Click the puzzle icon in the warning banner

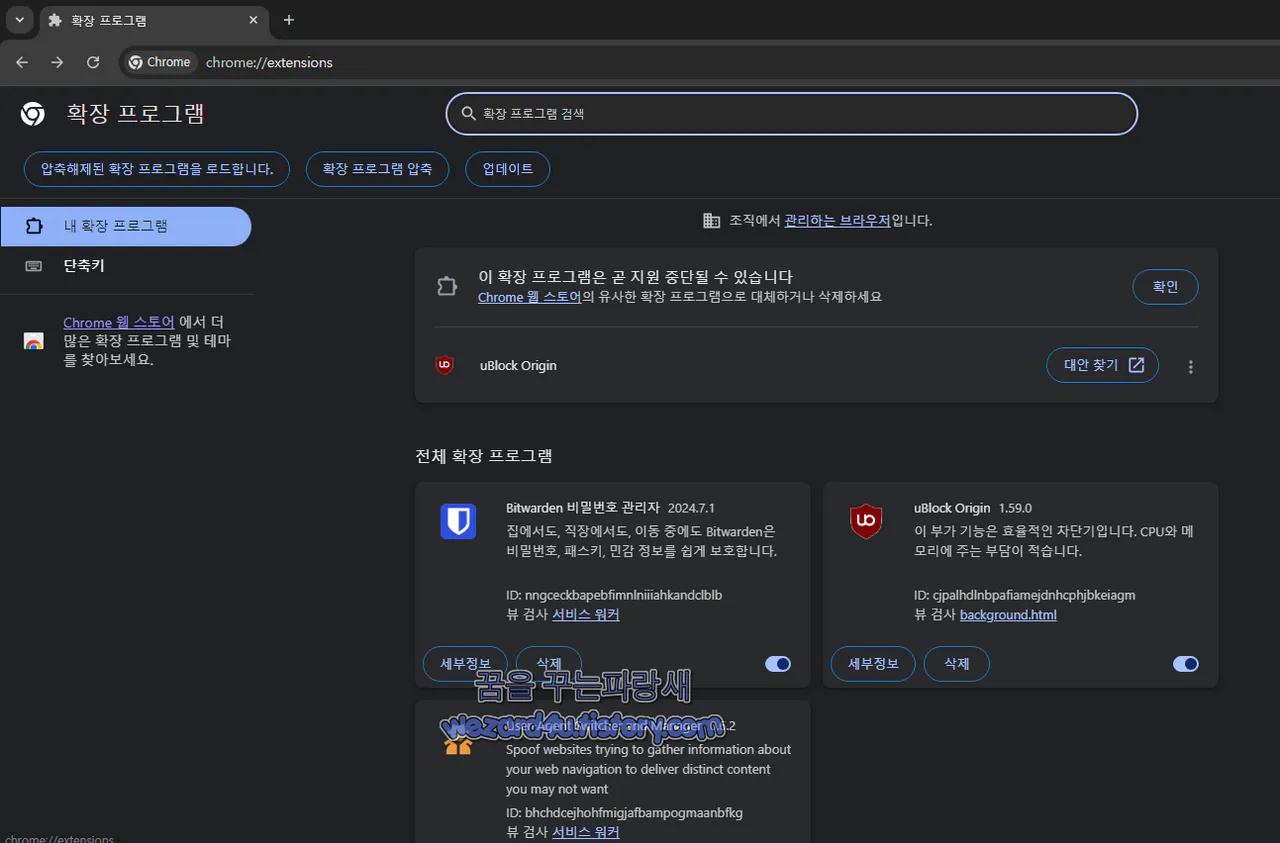447,287
